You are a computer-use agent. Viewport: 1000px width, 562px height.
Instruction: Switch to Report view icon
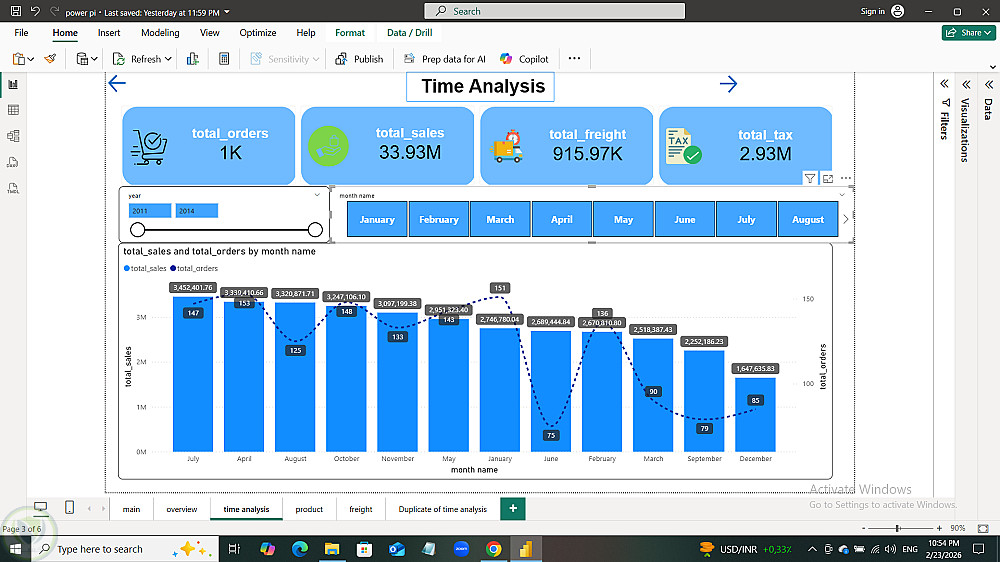13,84
